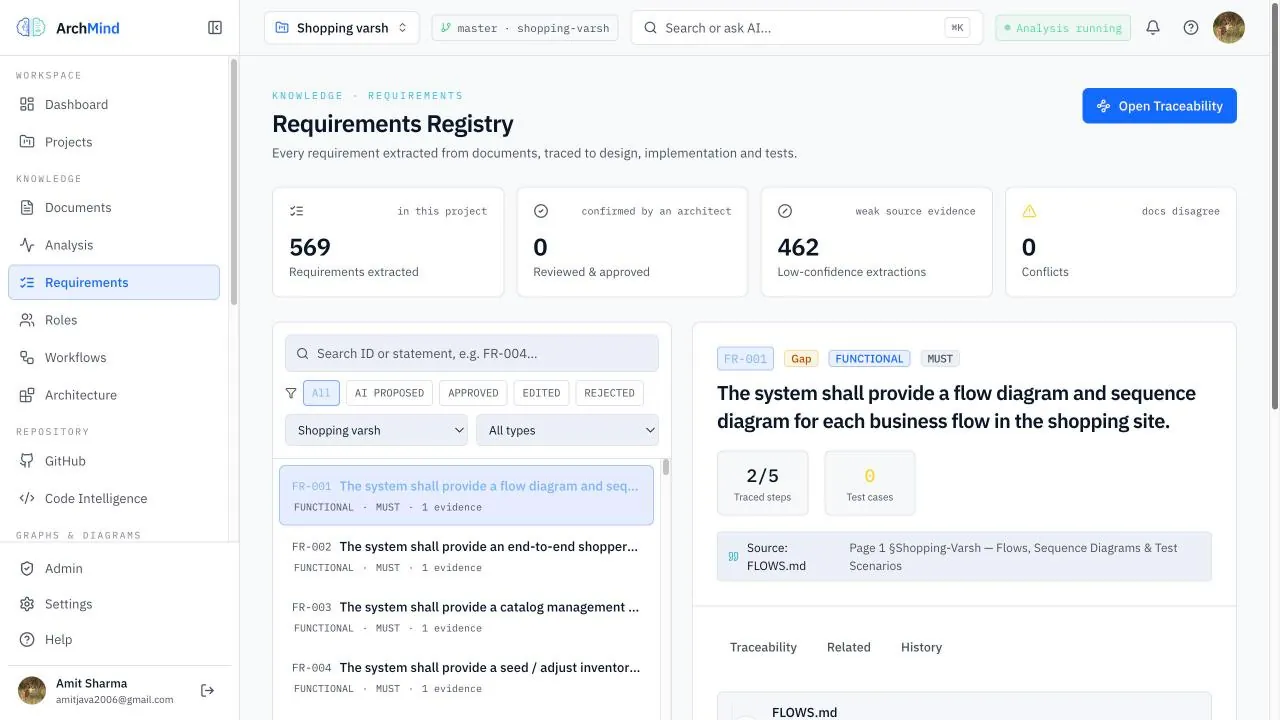Click the GitHub sidebar icon

[x=27, y=461]
